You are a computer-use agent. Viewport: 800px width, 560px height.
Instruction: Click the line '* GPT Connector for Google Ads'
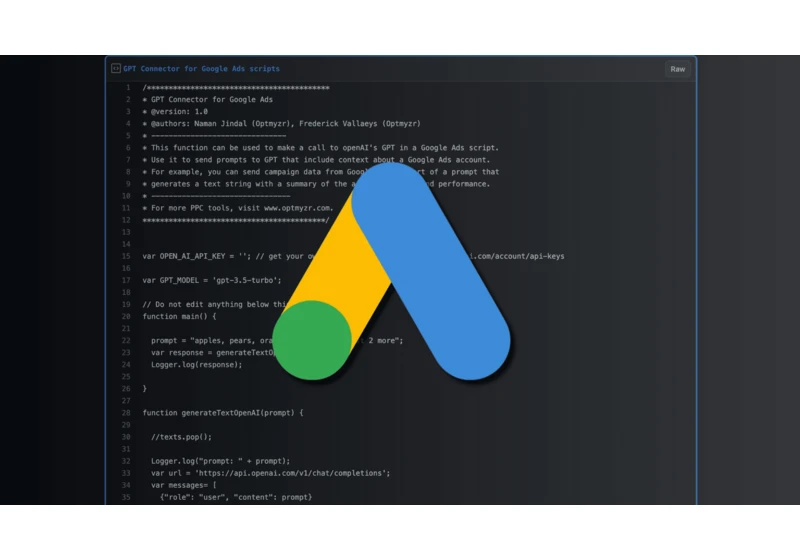(208, 99)
